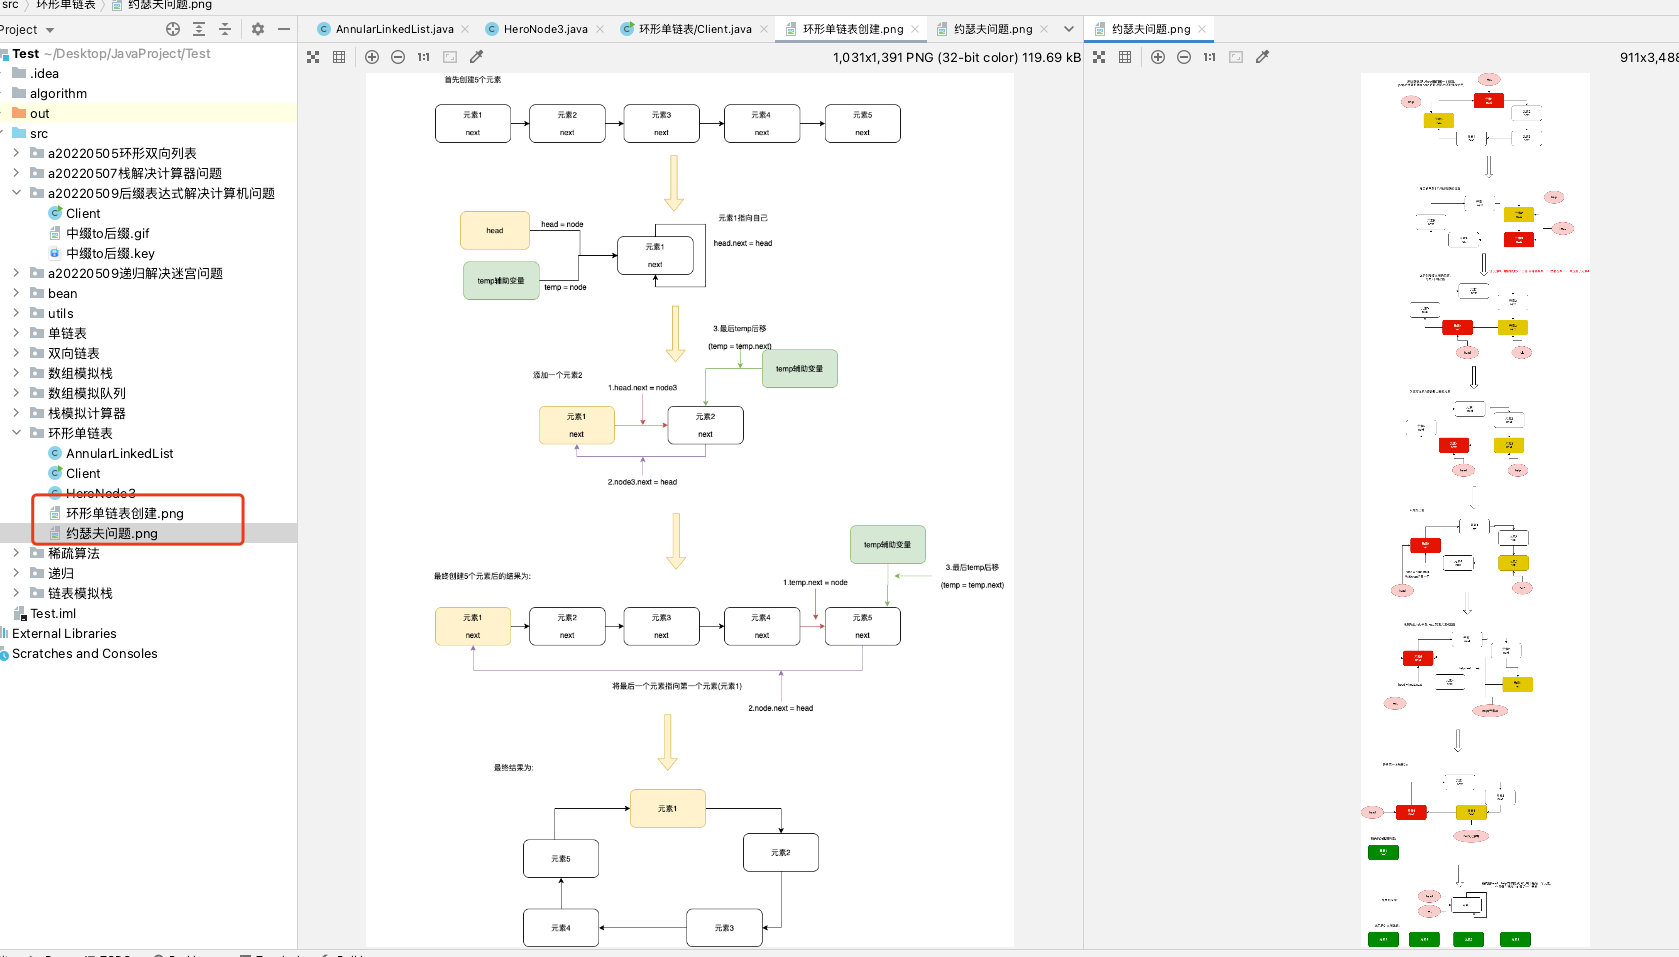Expand a20220507栈解决计算器问题 folder
Viewport: 1679px width, 957px height.
(x=16, y=173)
